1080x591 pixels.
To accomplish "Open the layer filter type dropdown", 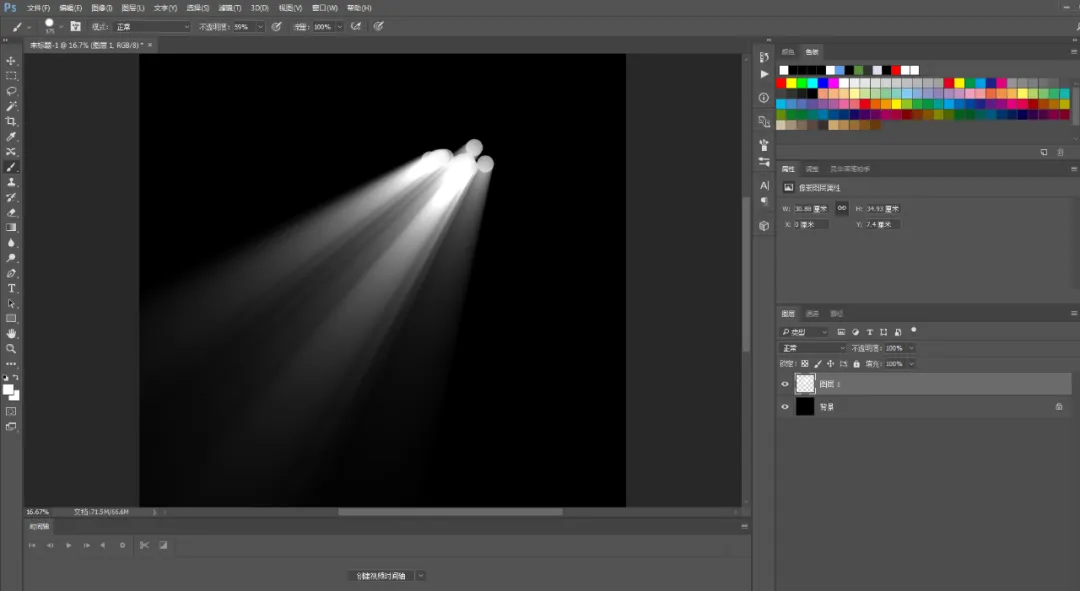I will point(804,332).
